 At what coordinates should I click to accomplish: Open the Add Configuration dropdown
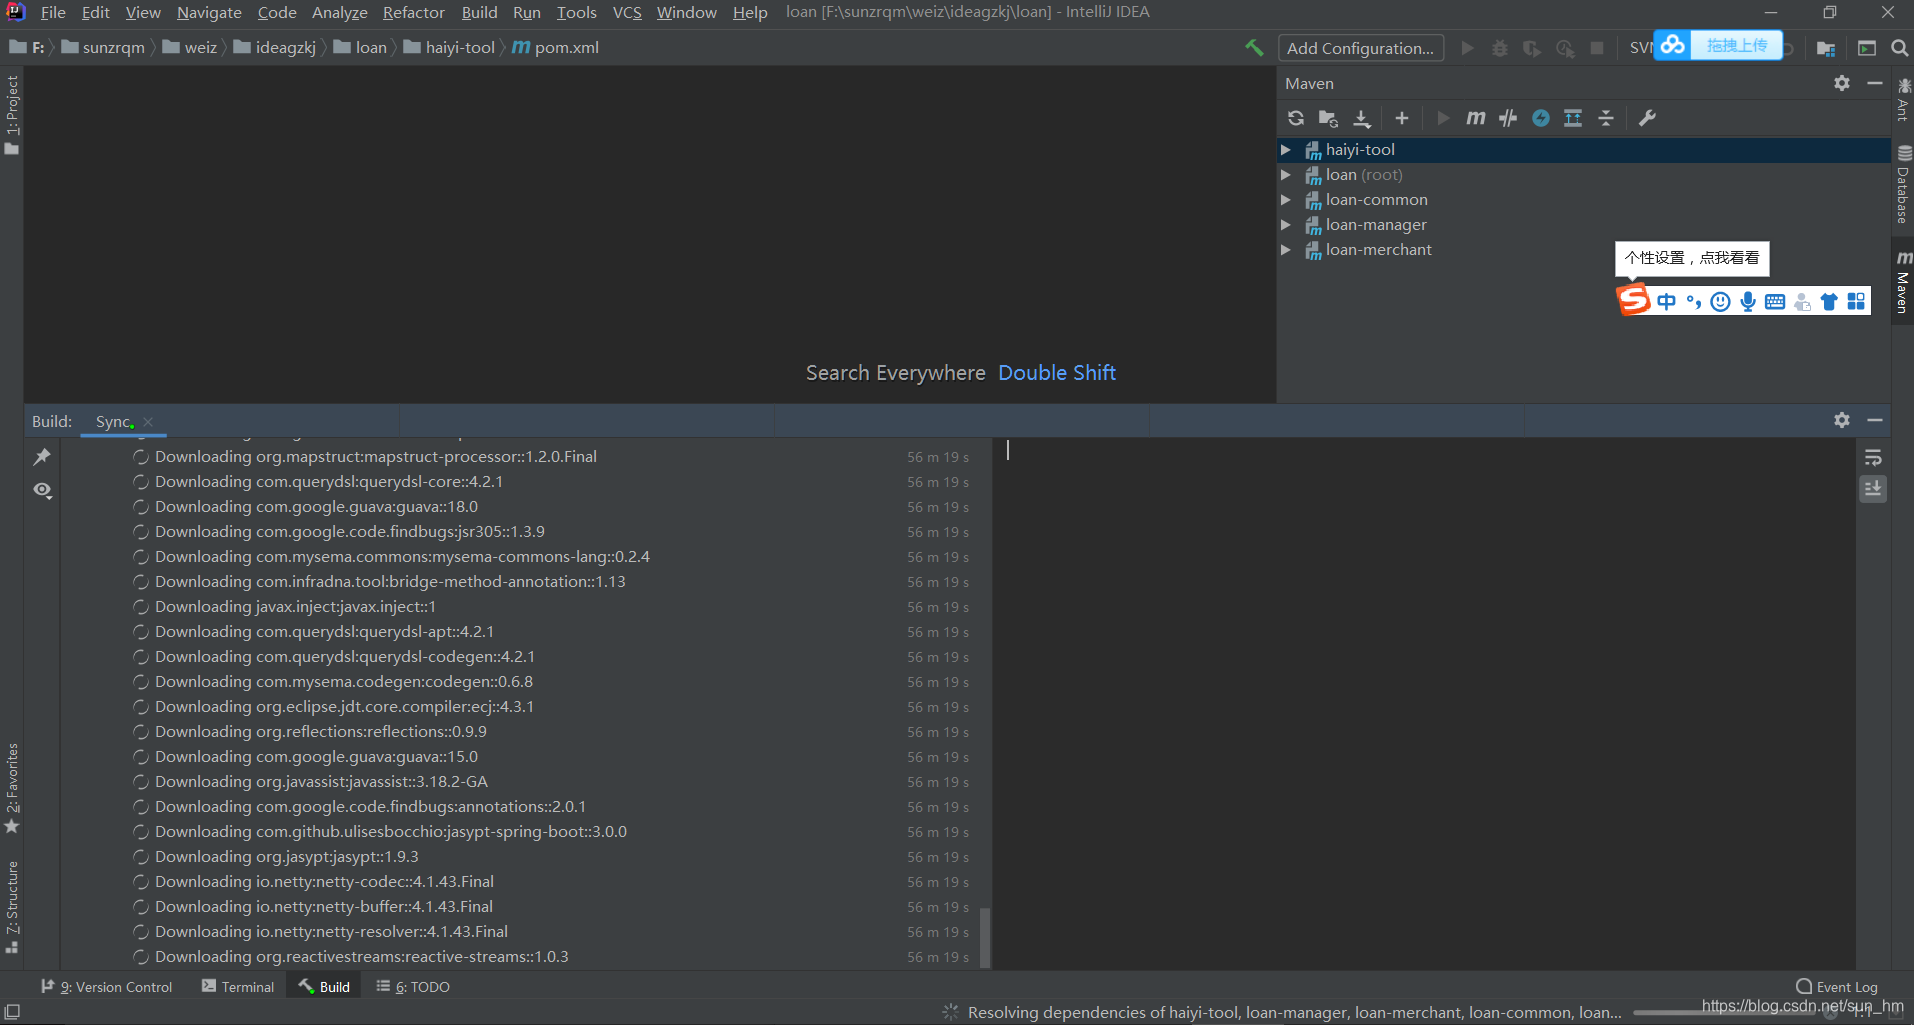point(1360,48)
